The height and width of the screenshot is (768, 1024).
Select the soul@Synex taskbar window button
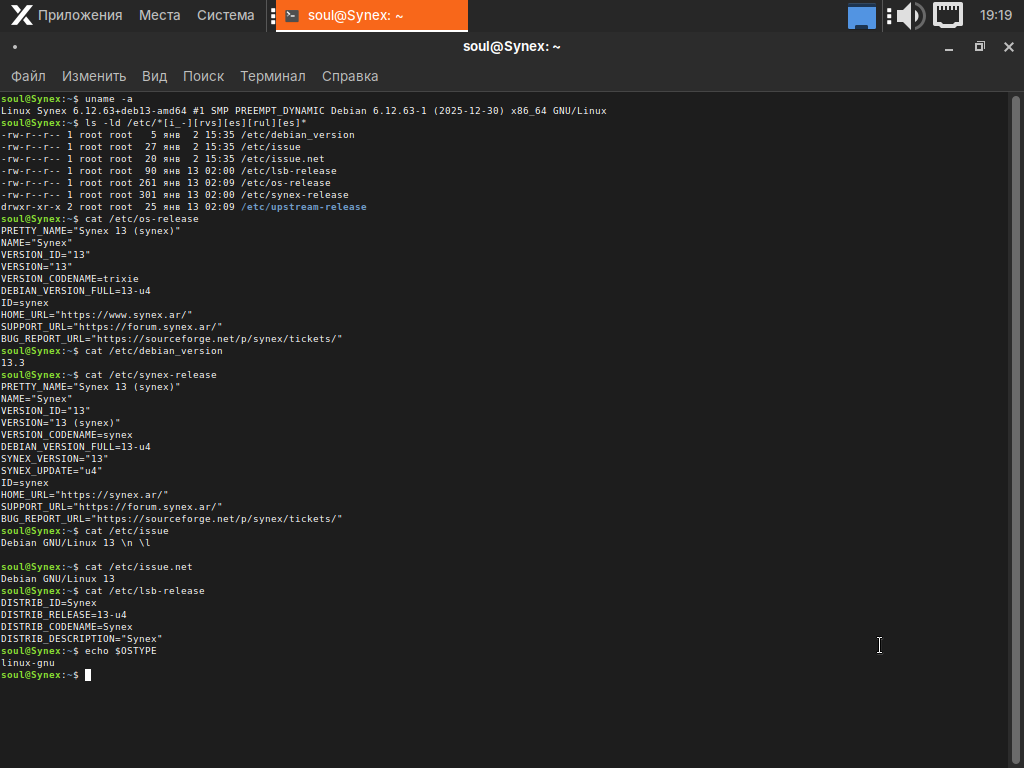coord(371,15)
